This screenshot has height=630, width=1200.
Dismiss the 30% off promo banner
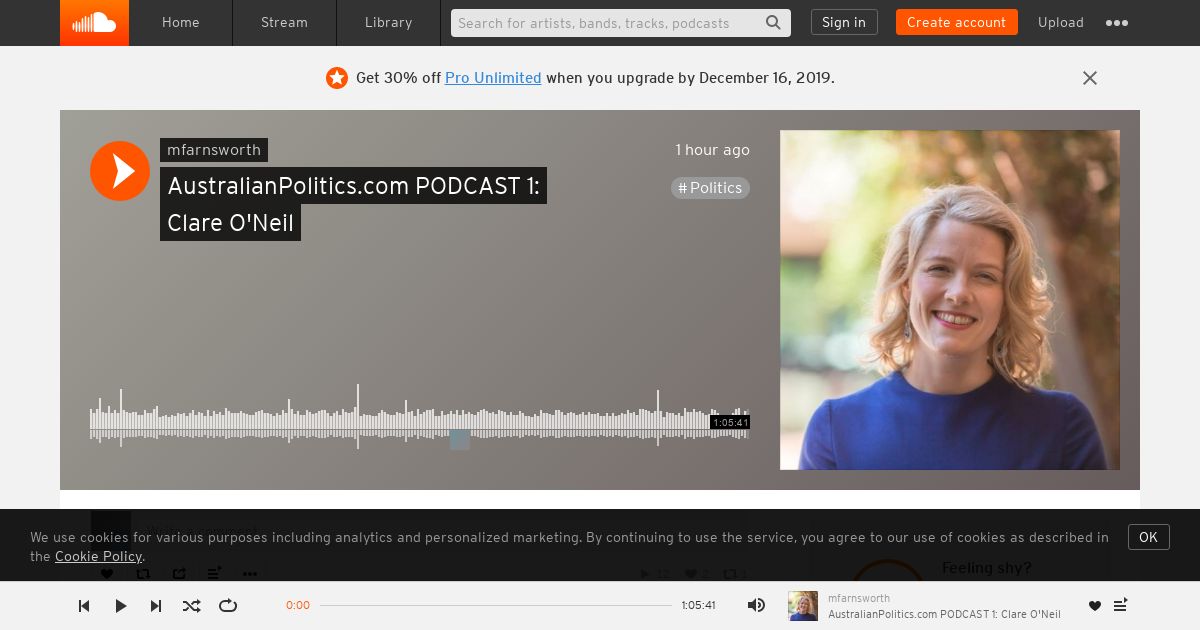[x=1090, y=78]
